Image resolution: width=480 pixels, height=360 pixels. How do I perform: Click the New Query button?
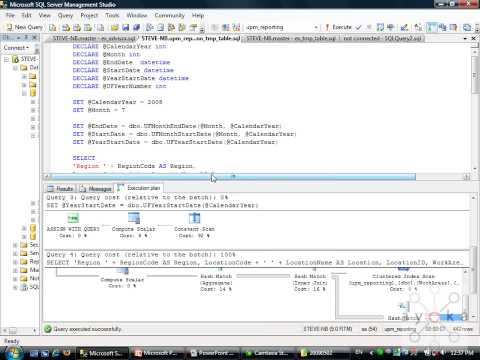click(25, 27)
